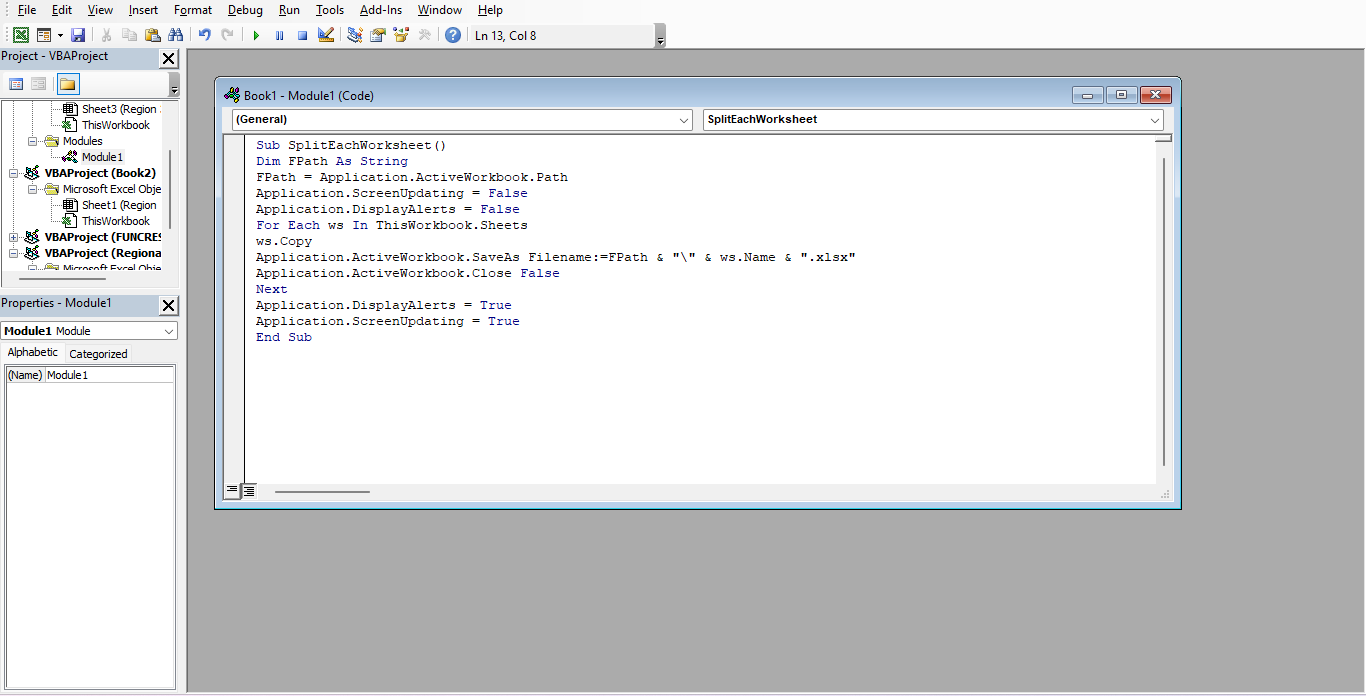Run the macro with the green play icon
Viewport: 1366px width, 696px height.
[x=256, y=35]
